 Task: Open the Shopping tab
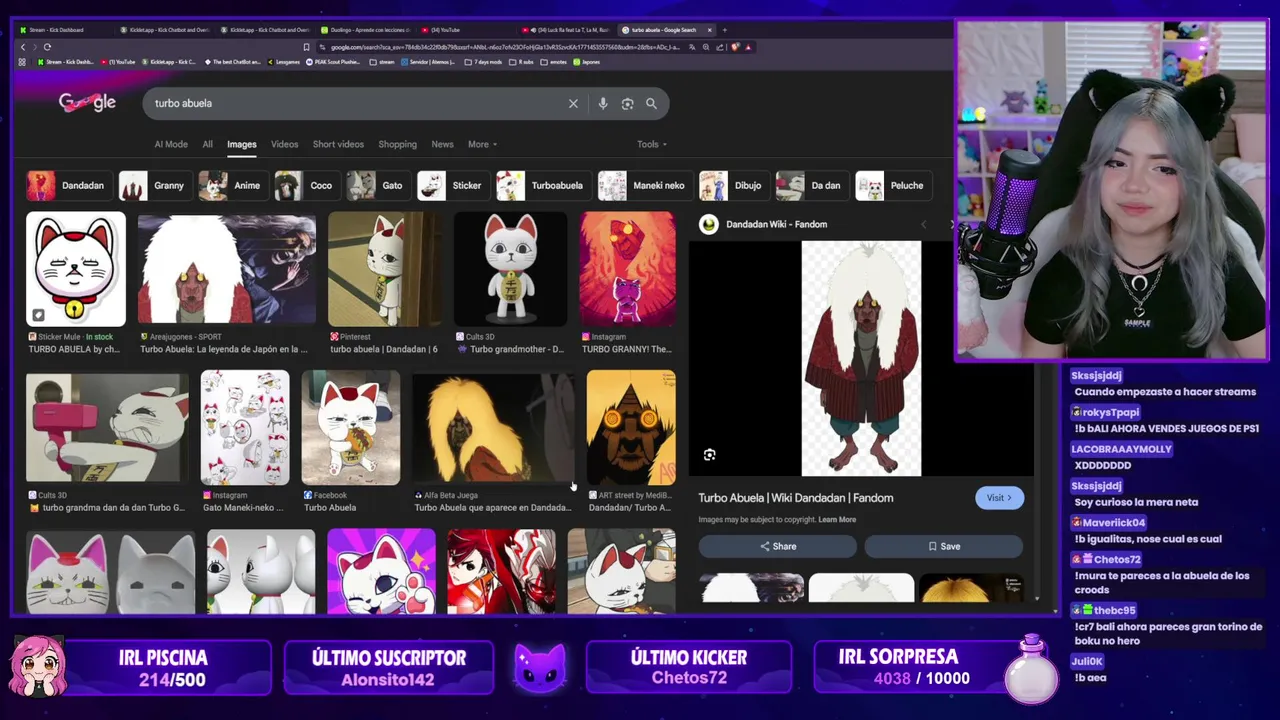(397, 144)
